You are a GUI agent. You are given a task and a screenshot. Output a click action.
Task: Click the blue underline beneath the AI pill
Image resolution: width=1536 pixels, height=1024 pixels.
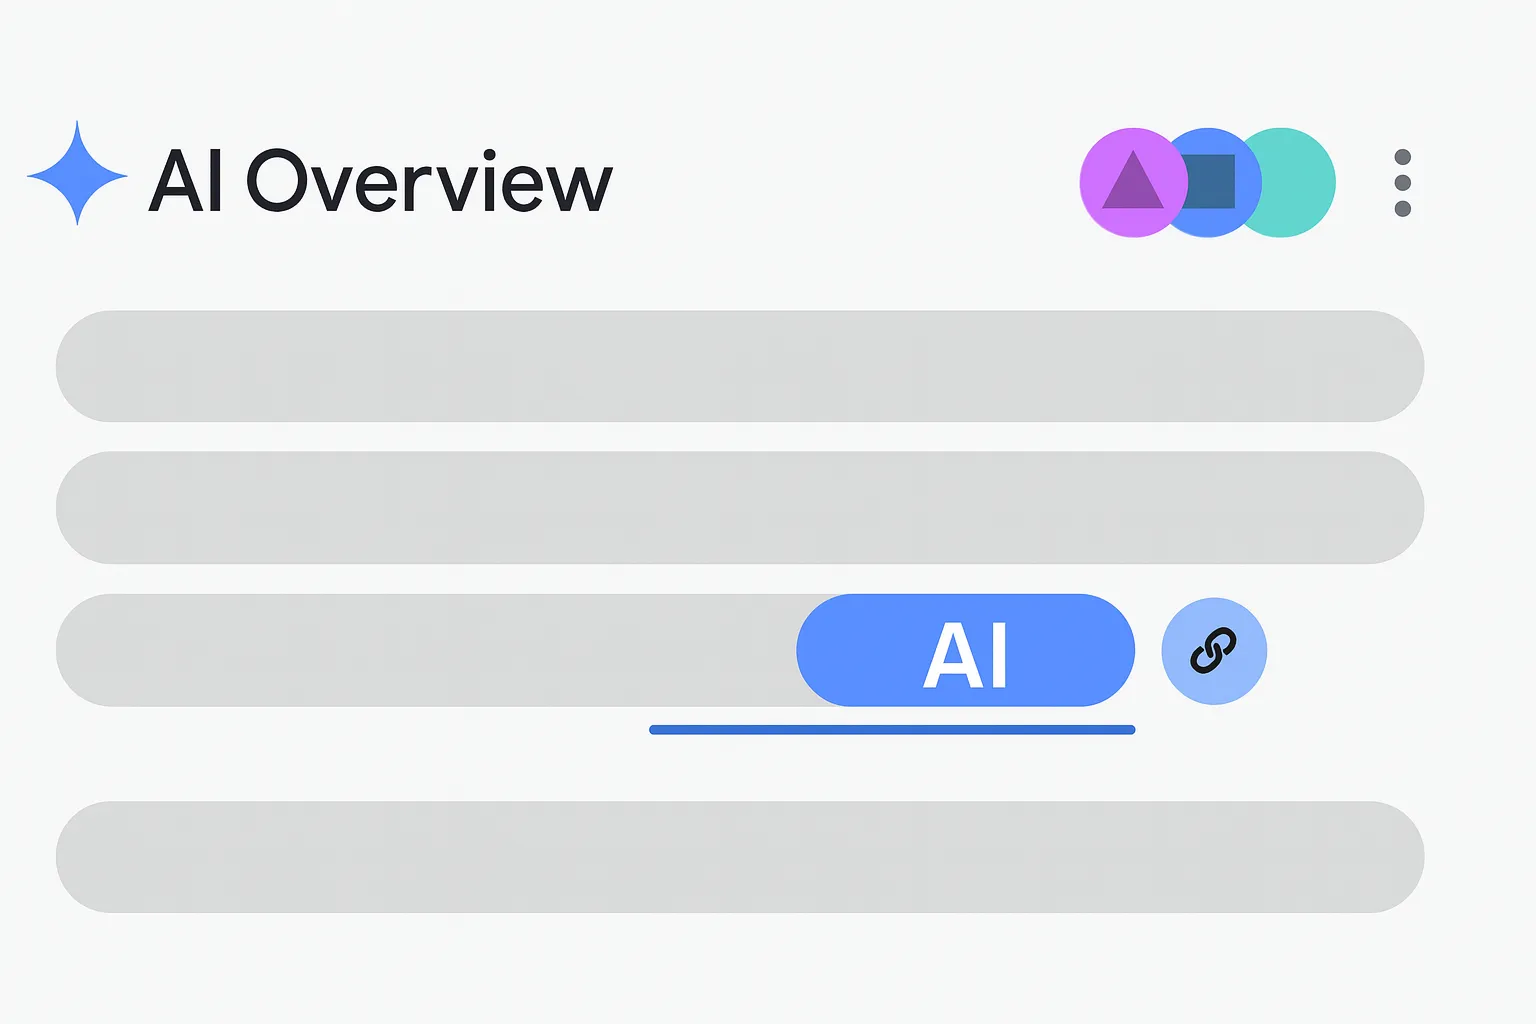pos(891,730)
